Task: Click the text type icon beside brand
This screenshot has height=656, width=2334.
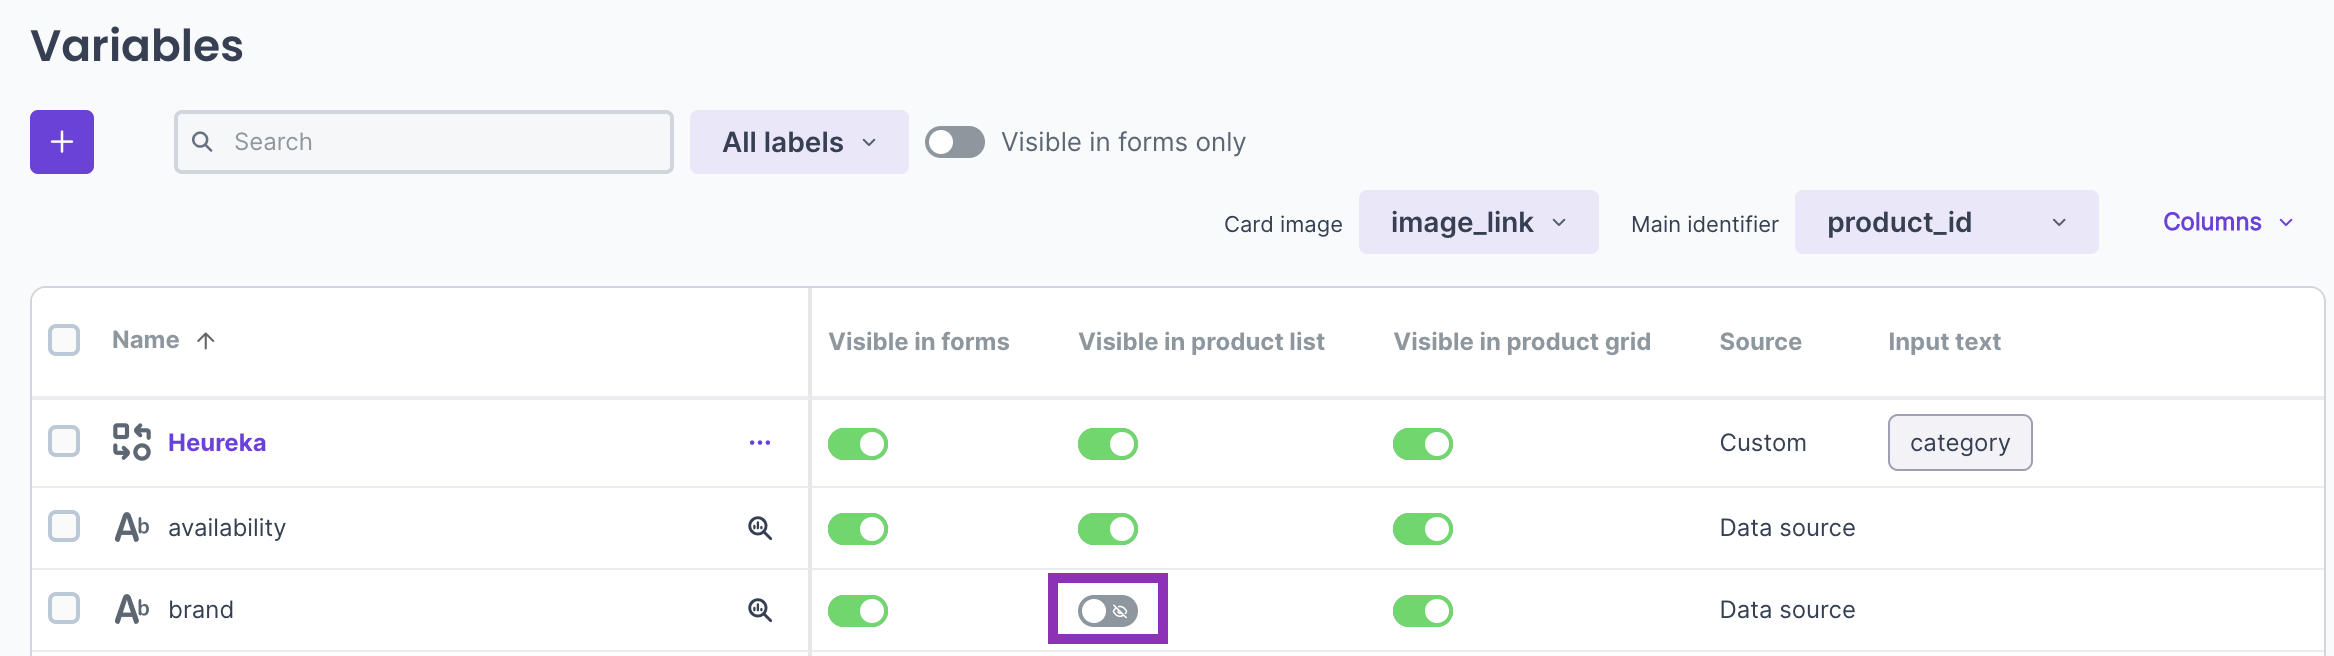Action: [x=132, y=609]
